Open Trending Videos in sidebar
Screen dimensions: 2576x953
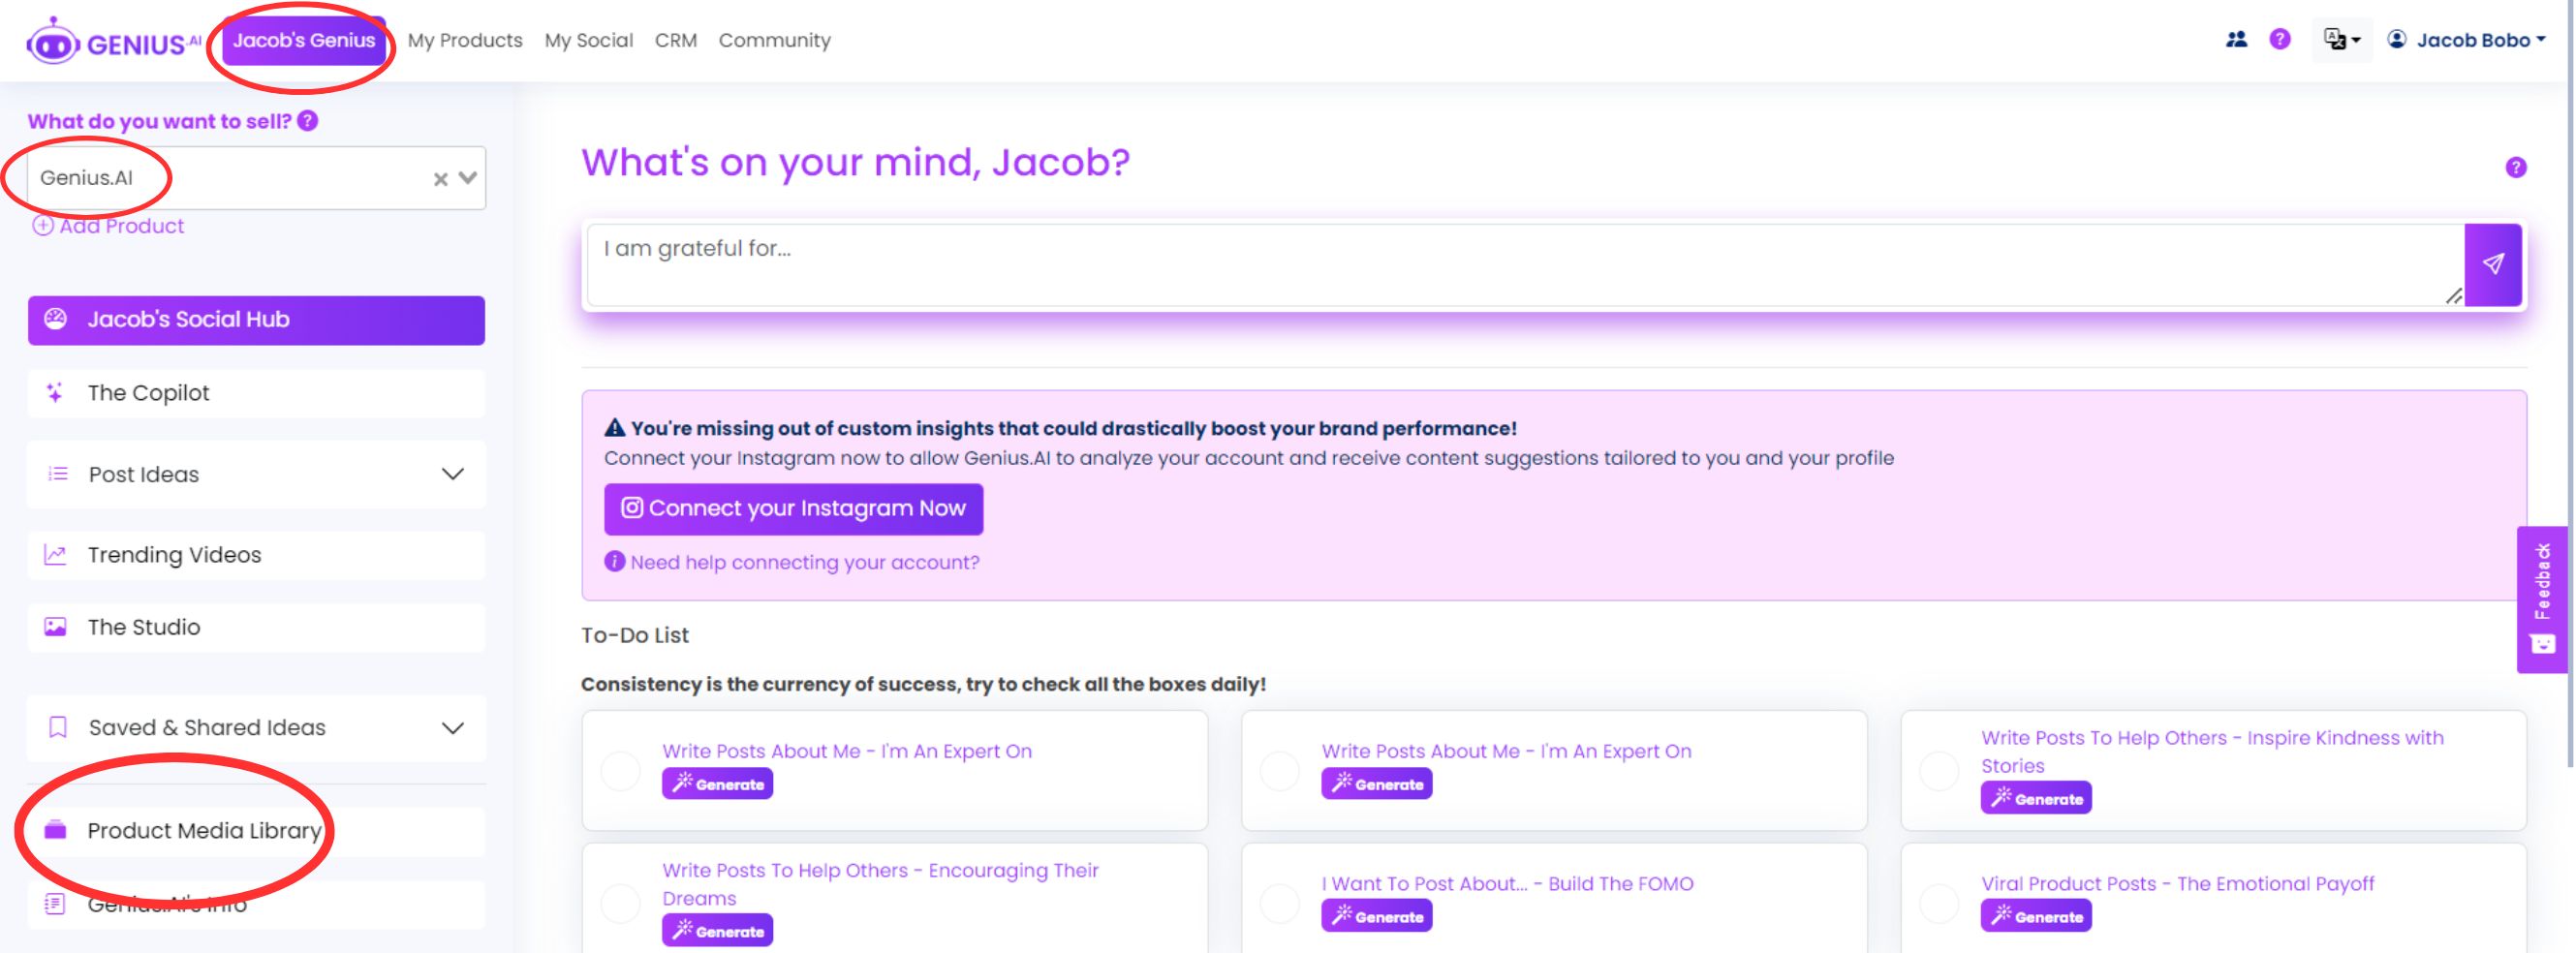click(256, 555)
